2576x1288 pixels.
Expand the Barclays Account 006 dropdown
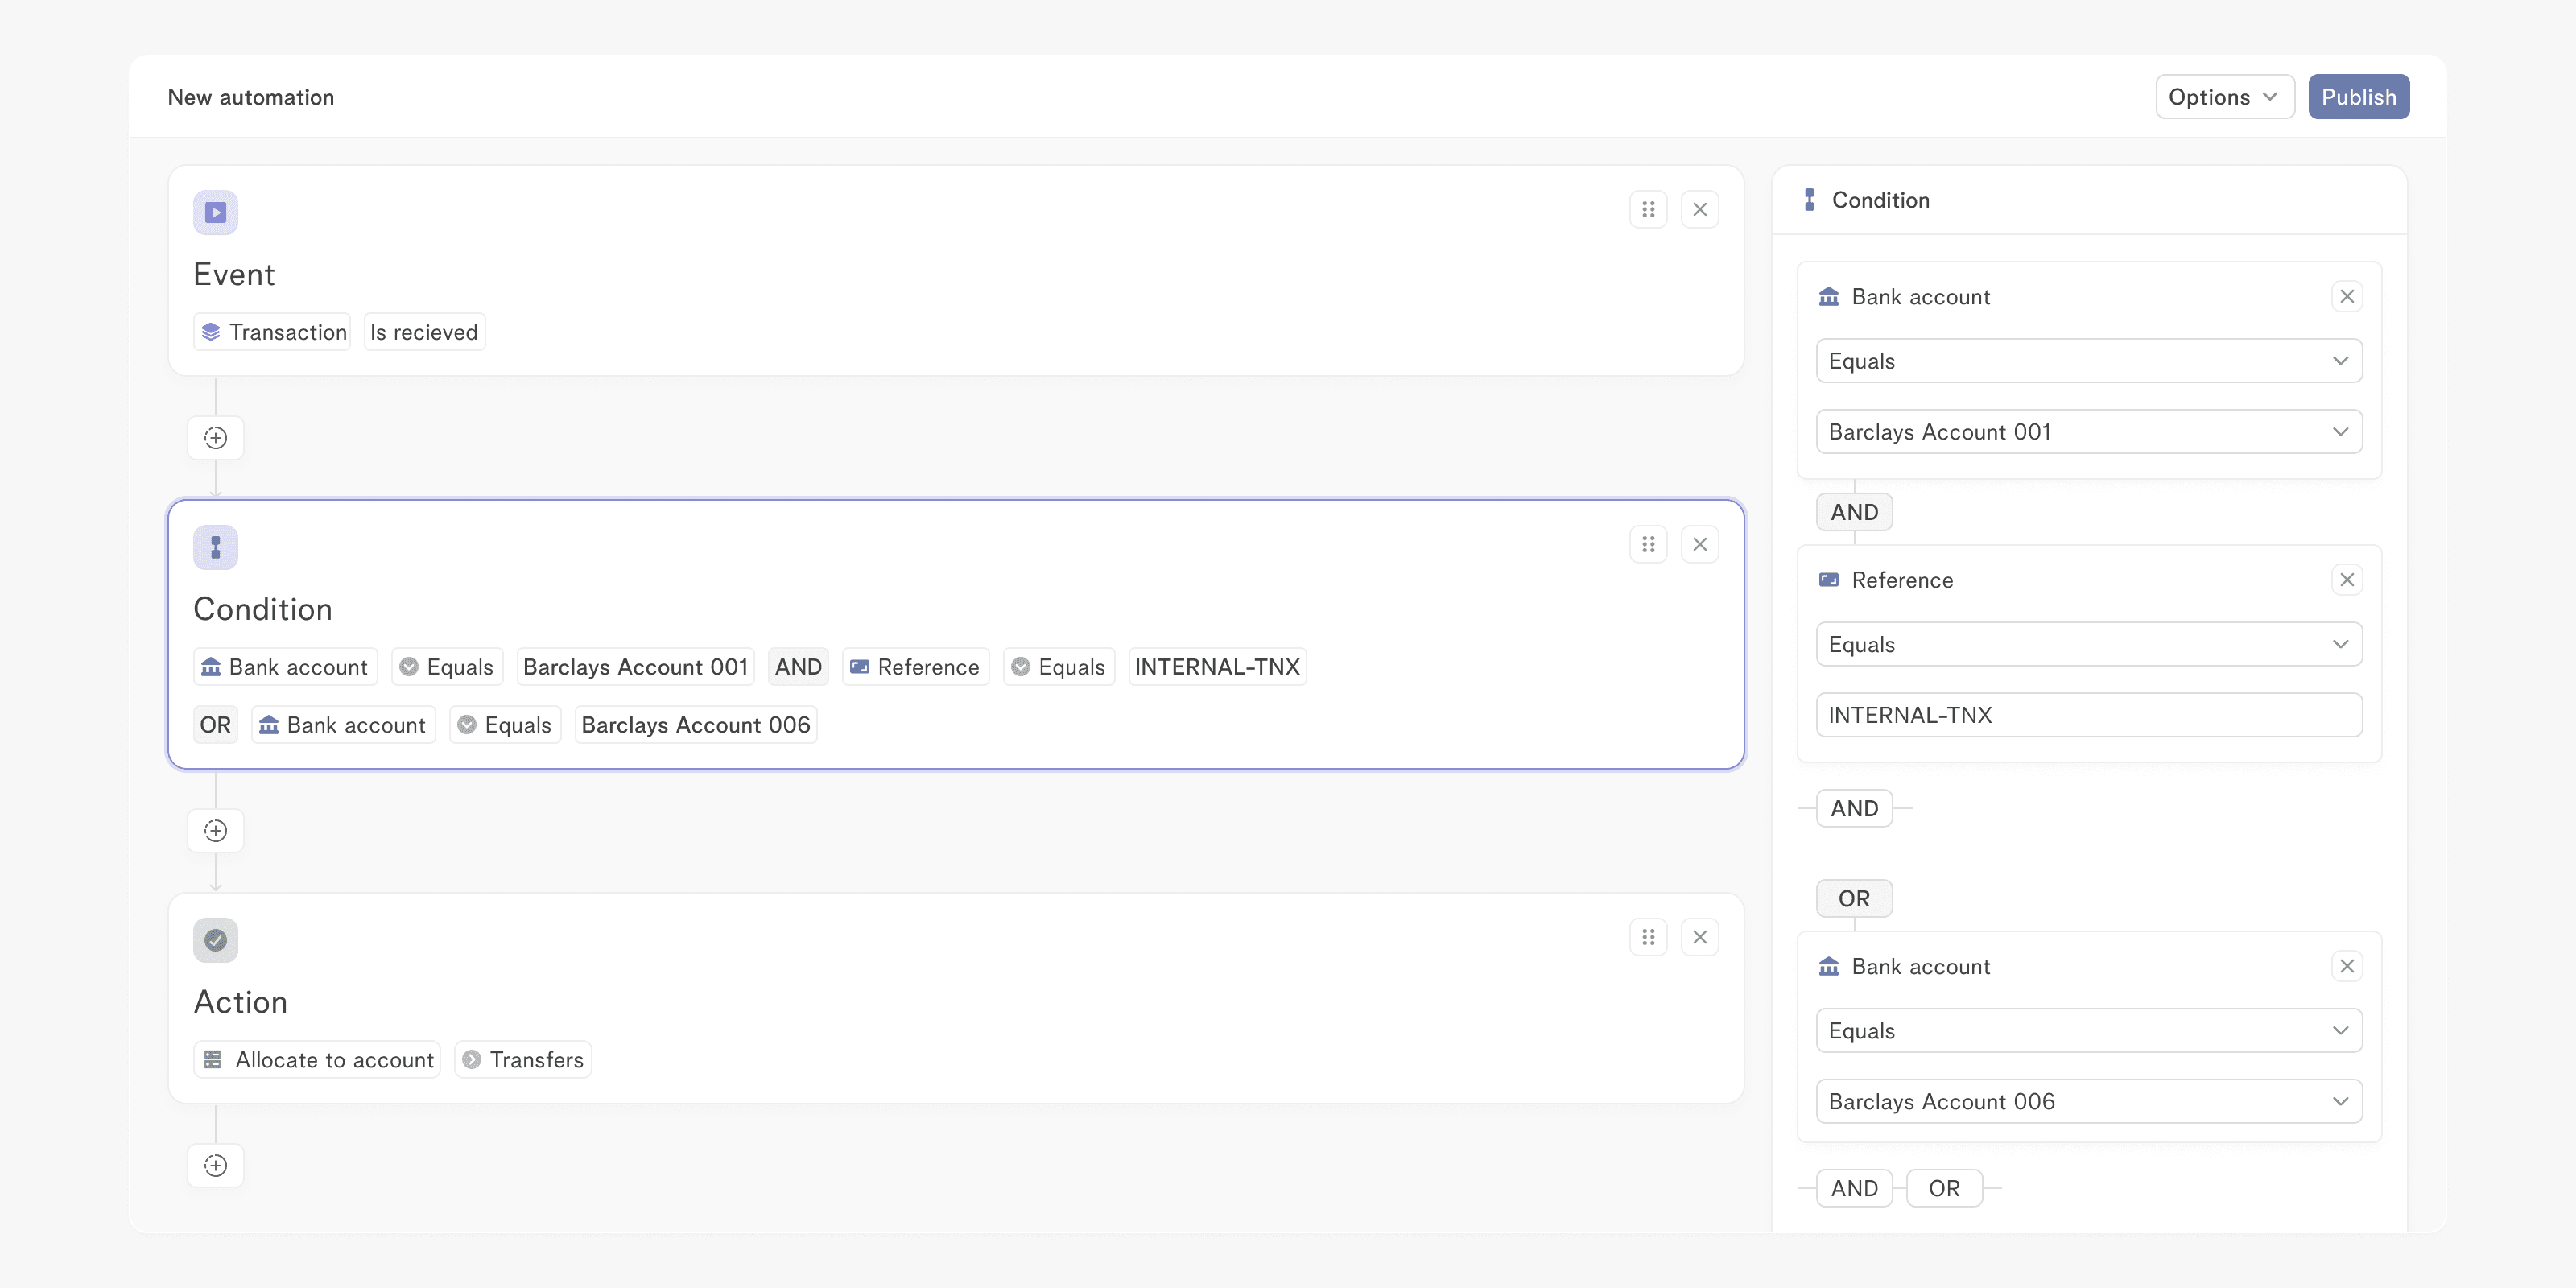[x=2088, y=1101]
